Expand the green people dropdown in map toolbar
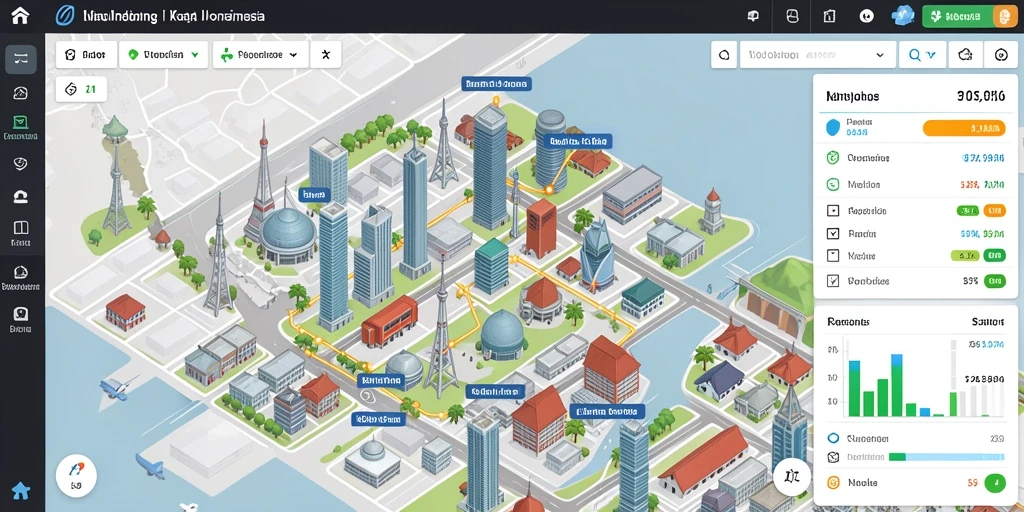The height and width of the screenshot is (512, 1024). tap(260, 55)
